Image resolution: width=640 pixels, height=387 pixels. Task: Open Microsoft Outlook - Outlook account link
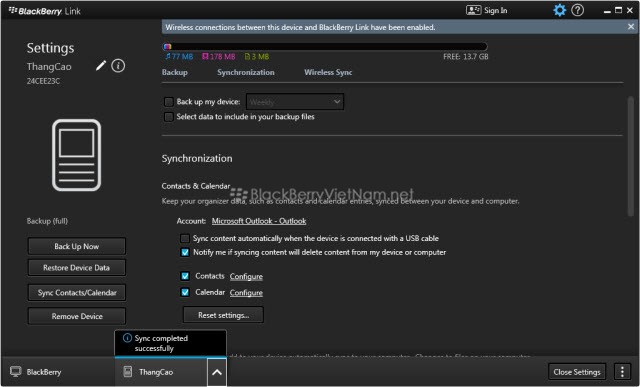coord(259,221)
